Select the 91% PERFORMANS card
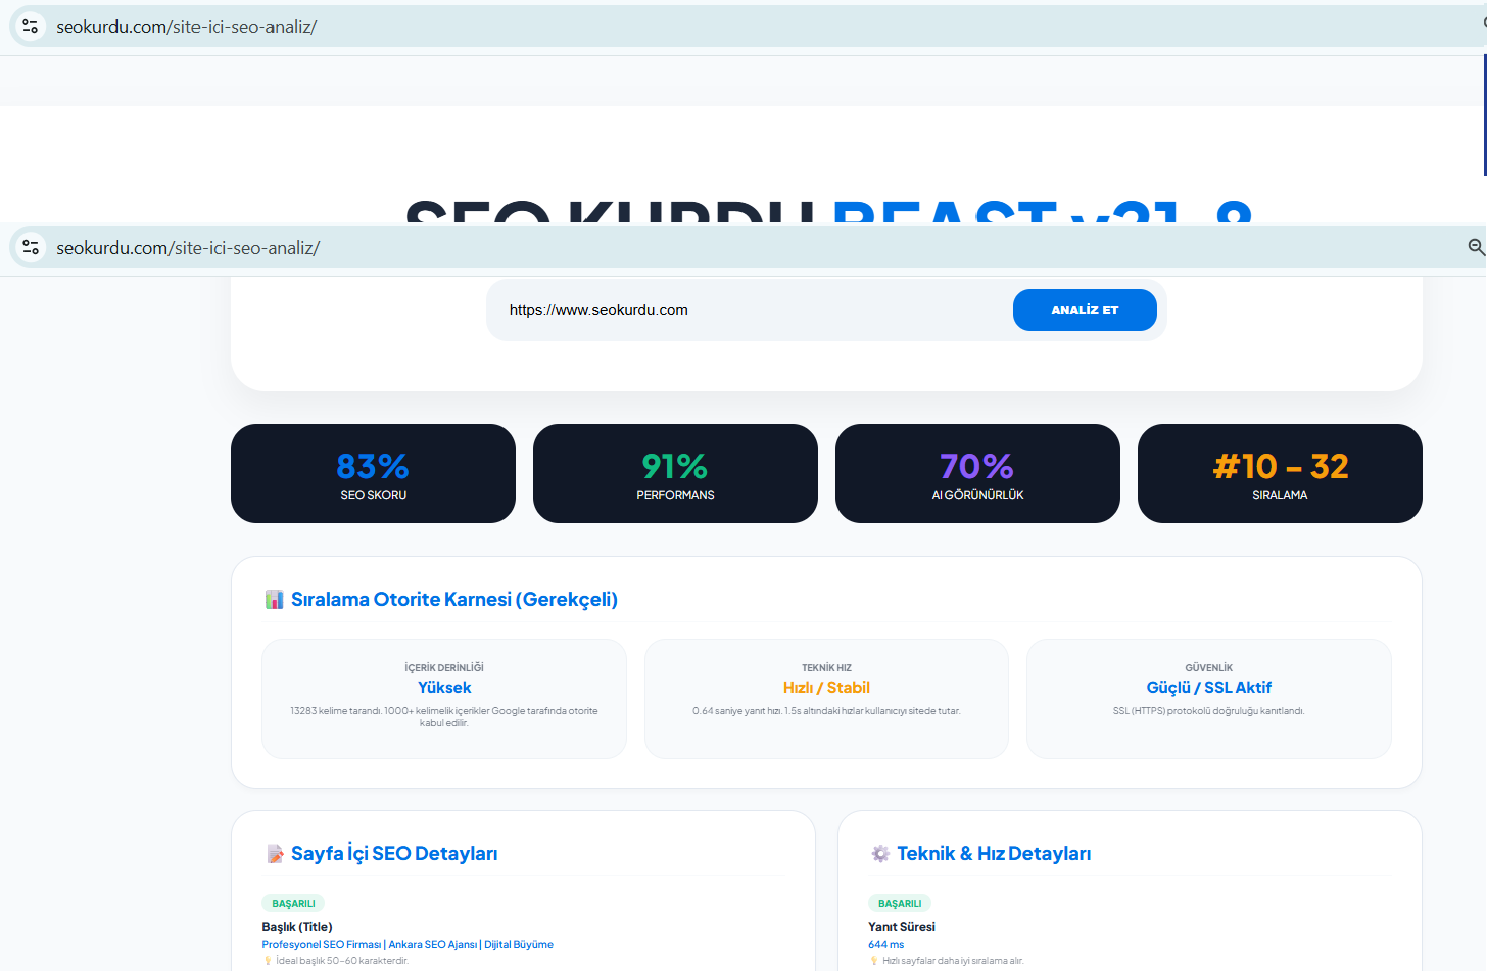The height and width of the screenshot is (971, 1487). tap(675, 473)
